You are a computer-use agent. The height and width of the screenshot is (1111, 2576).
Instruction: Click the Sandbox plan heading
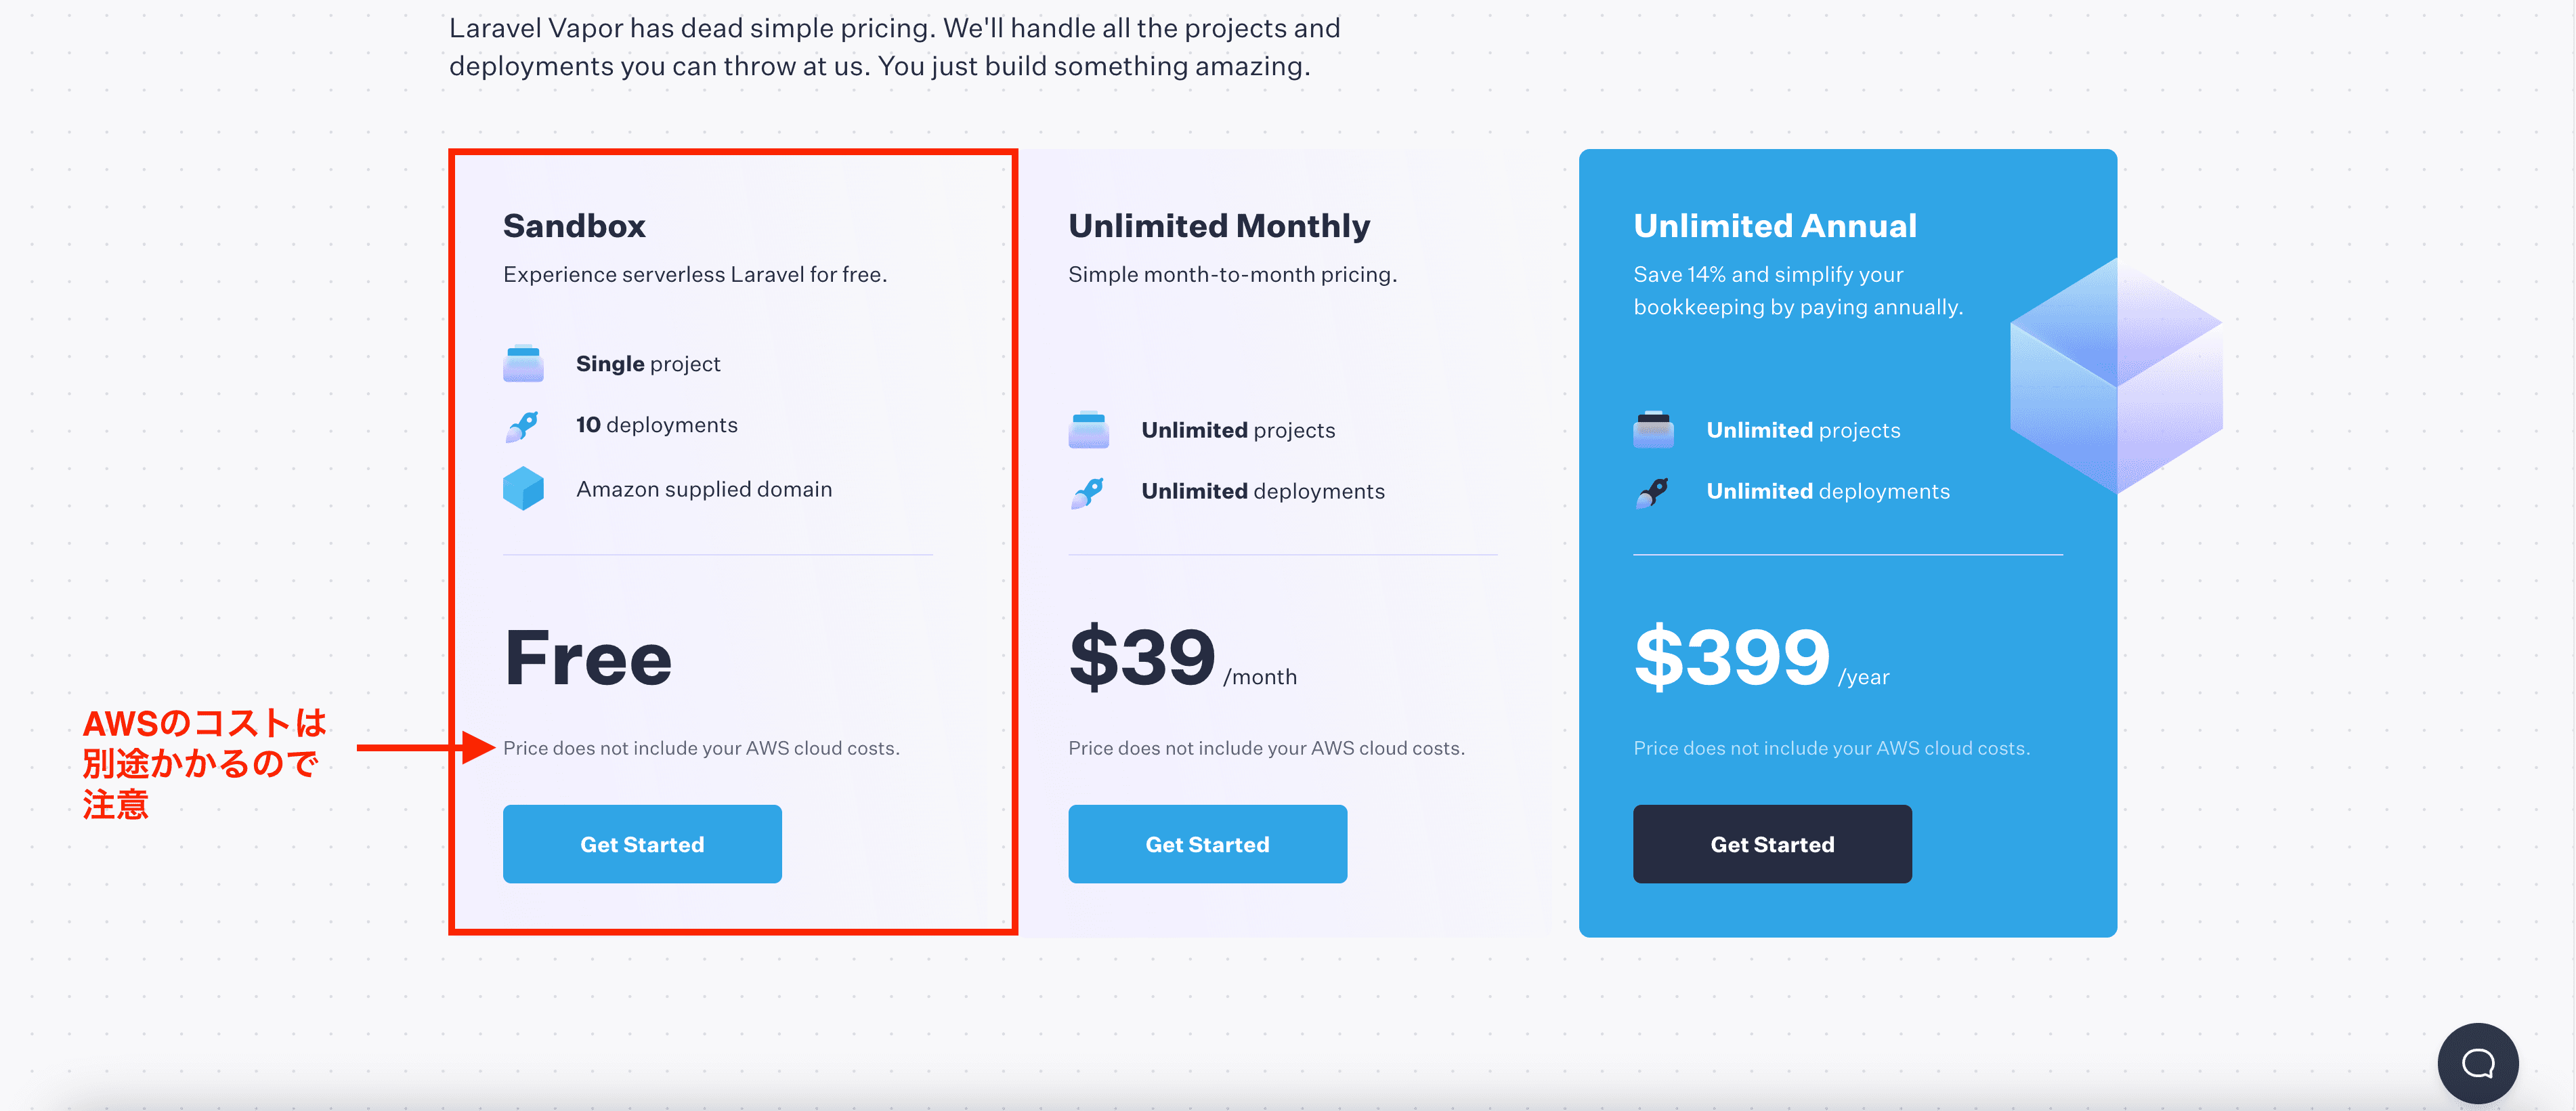(x=574, y=226)
